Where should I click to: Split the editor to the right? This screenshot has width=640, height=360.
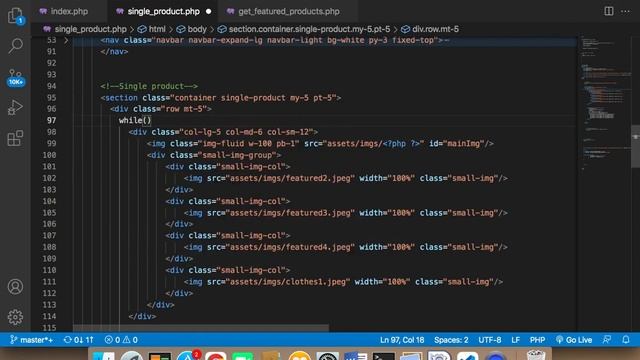(x=609, y=11)
